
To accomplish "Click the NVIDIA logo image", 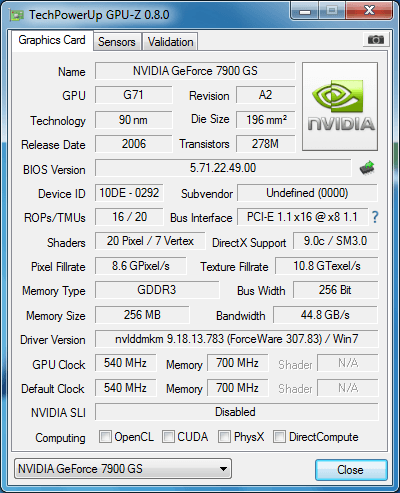I will tap(340, 106).
